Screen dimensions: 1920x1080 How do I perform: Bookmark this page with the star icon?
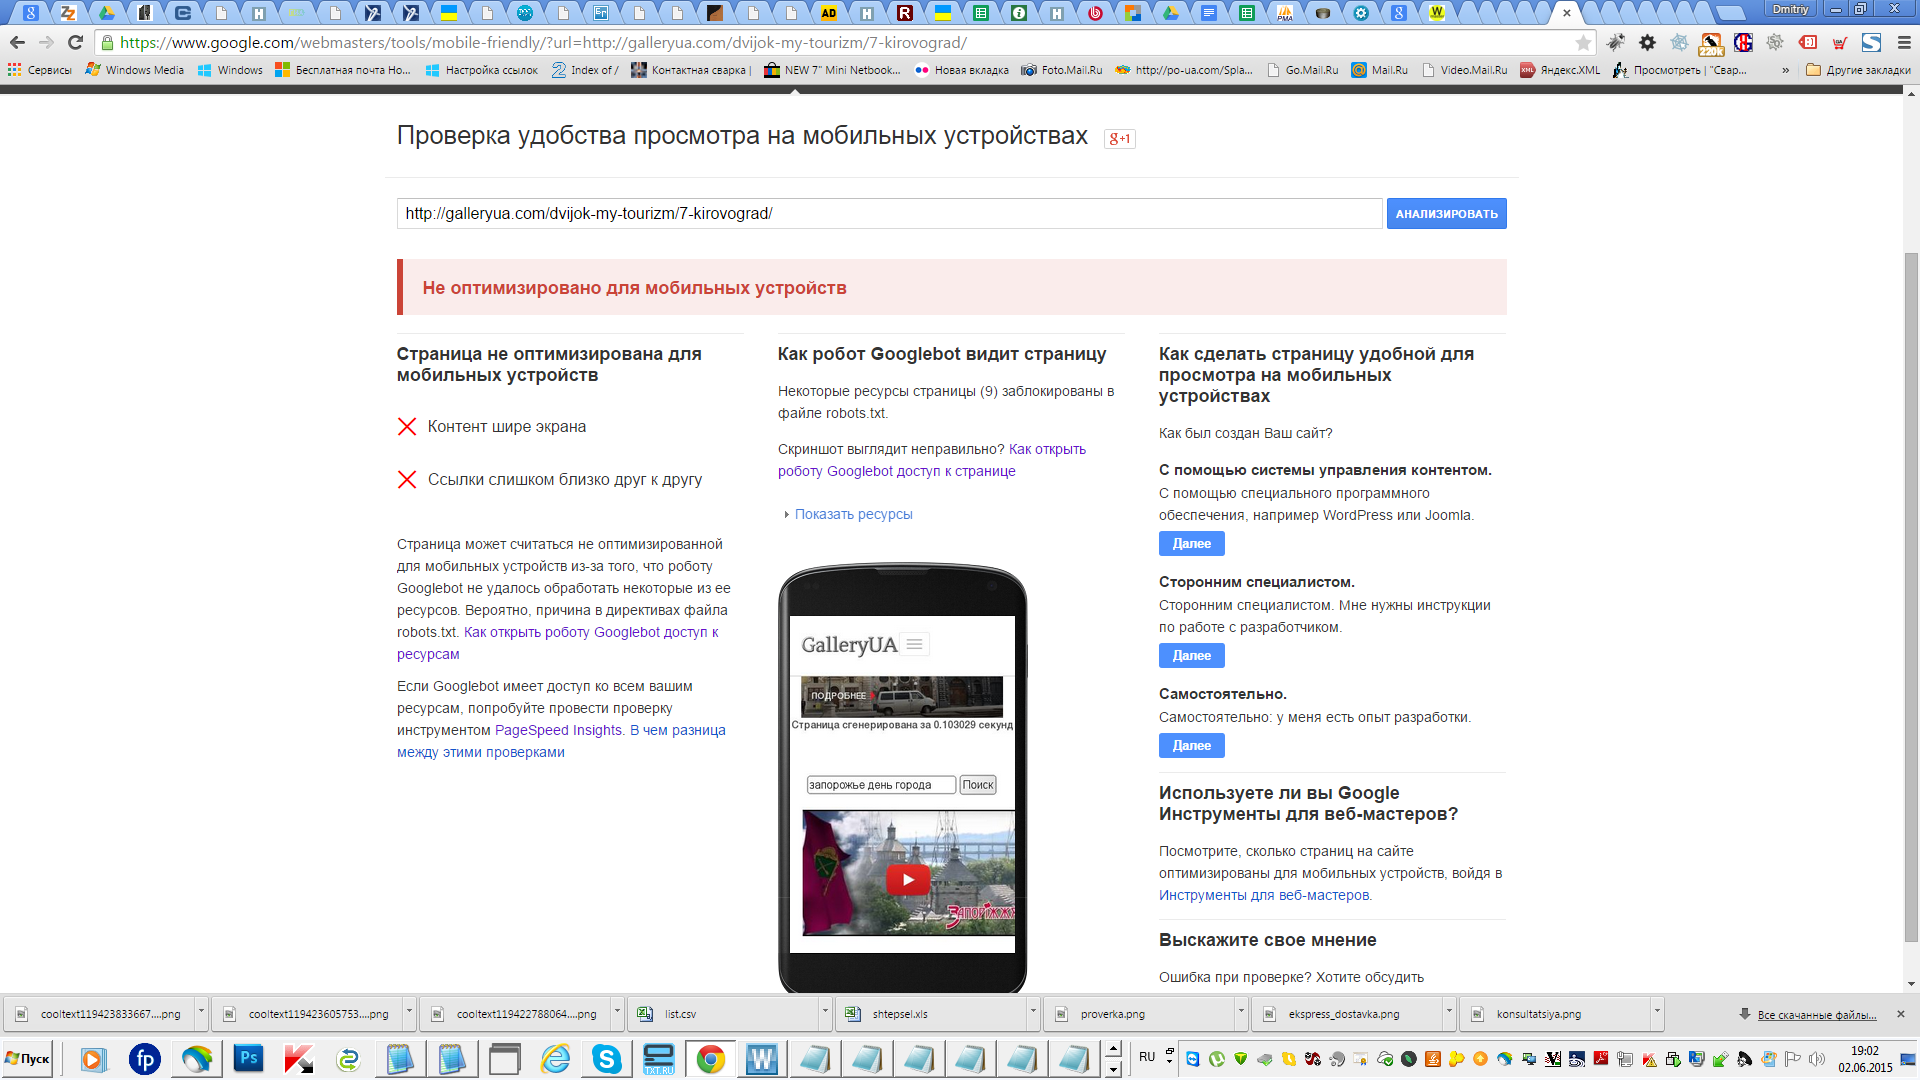[1583, 43]
